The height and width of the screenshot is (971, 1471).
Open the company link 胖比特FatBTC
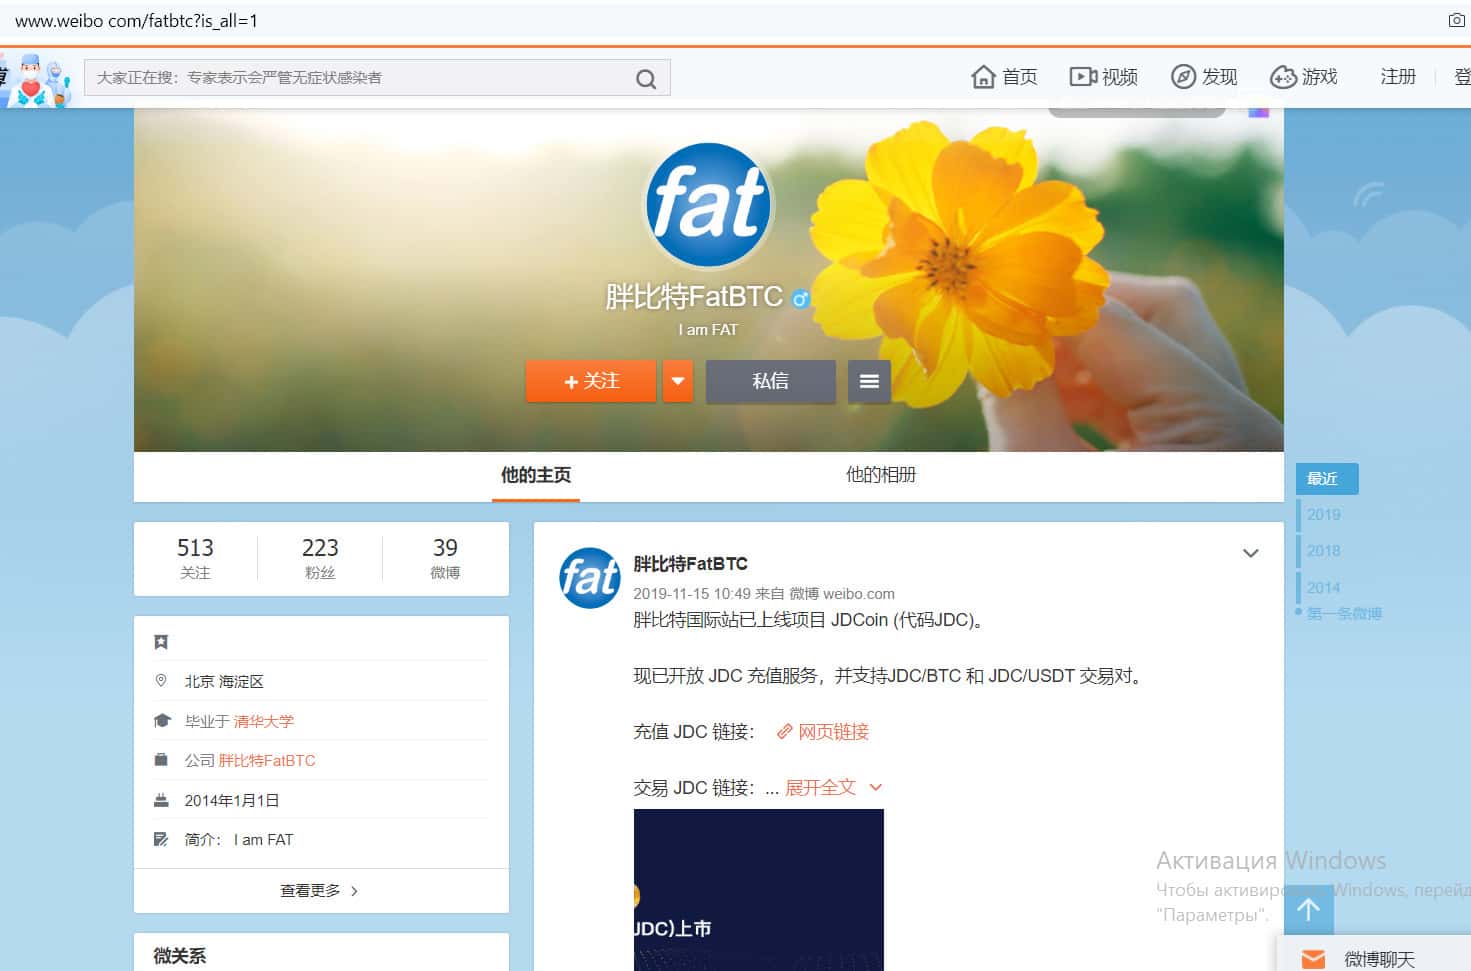(267, 760)
